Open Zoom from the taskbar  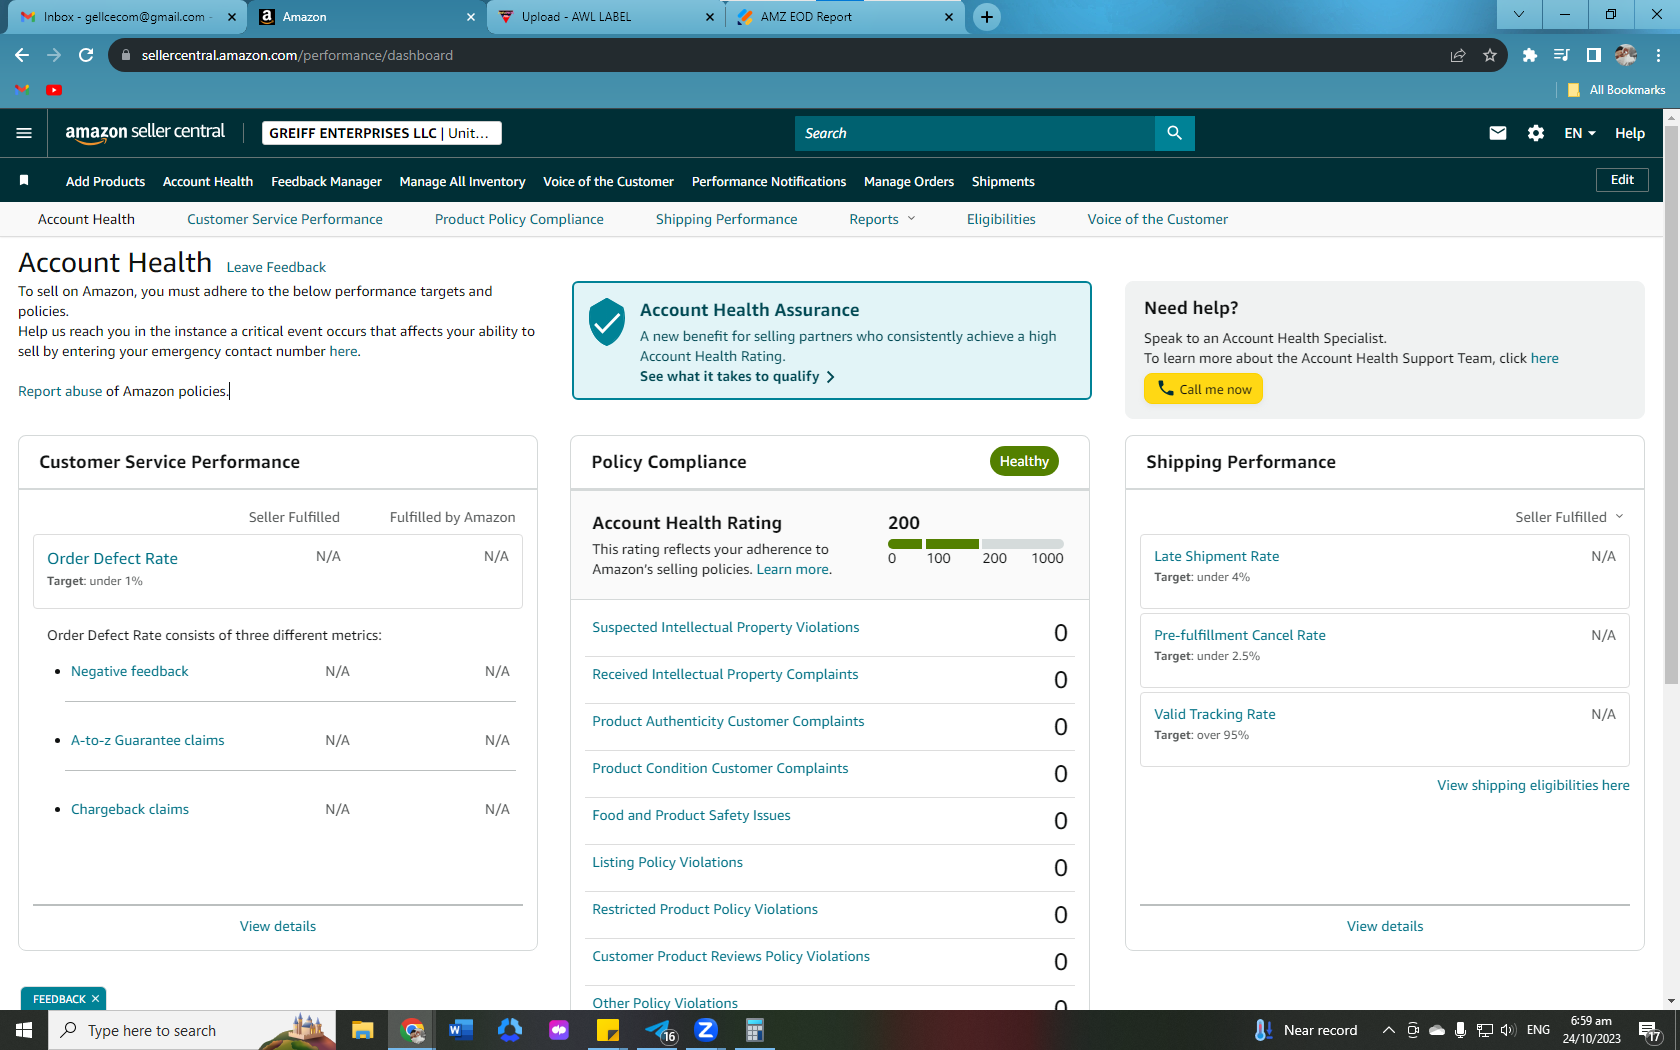click(706, 1030)
